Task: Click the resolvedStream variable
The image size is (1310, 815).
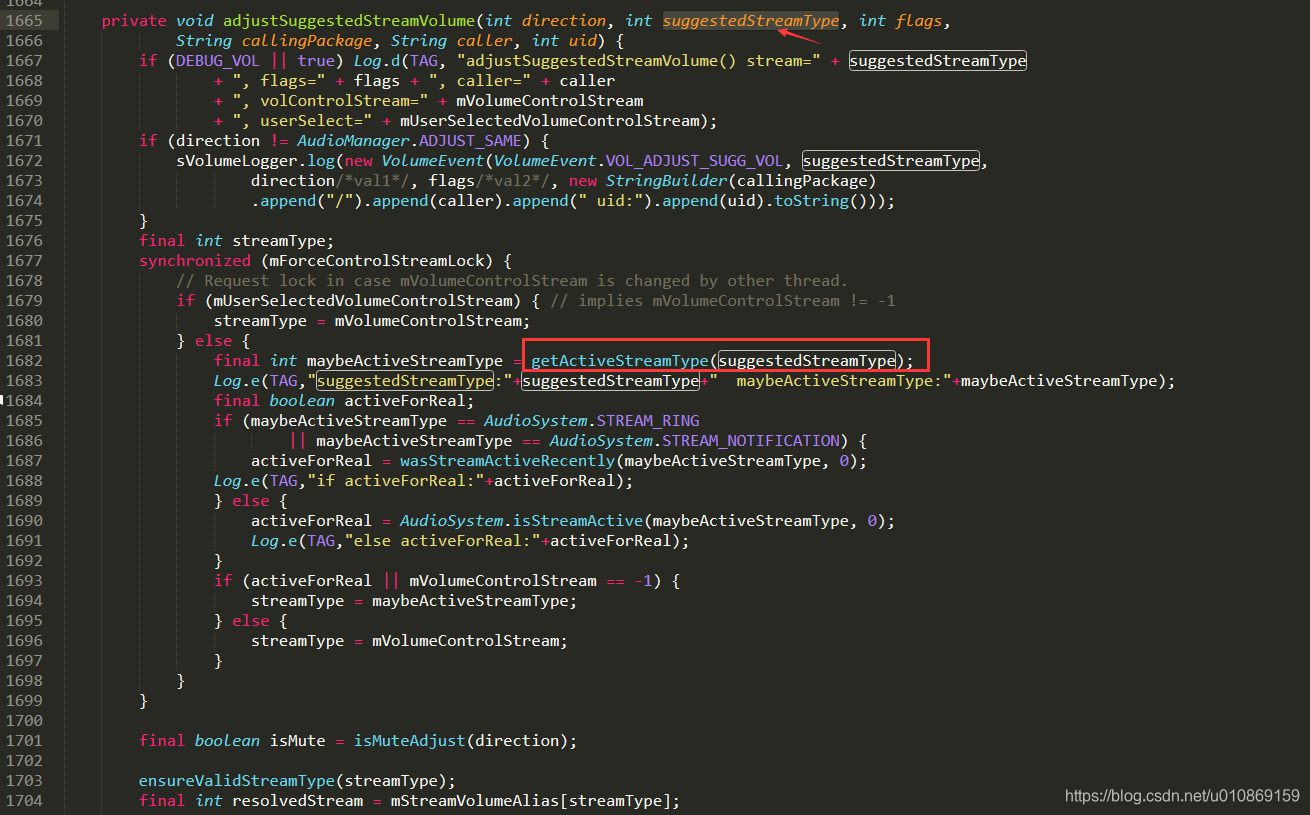Action: 301,801
